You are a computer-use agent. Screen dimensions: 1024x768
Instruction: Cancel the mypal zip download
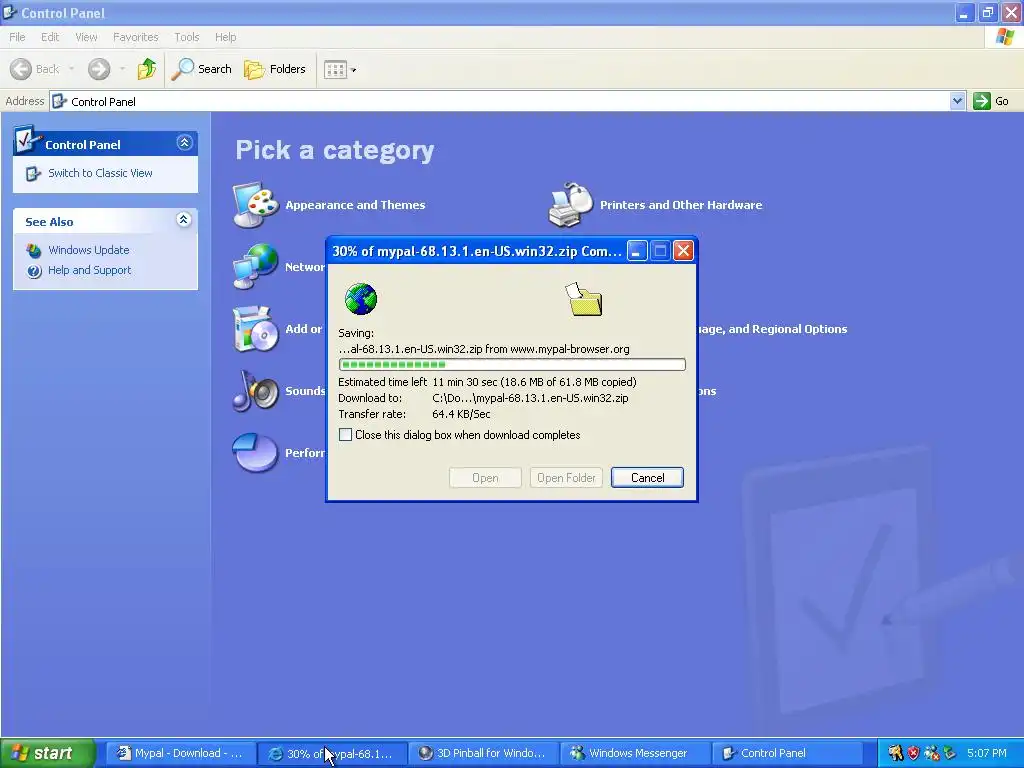pyautogui.click(x=647, y=477)
